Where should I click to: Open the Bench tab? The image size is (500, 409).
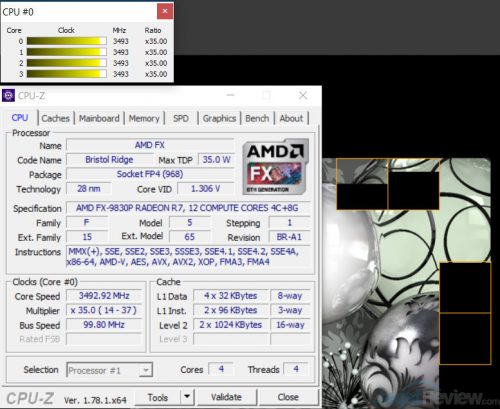(x=257, y=118)
